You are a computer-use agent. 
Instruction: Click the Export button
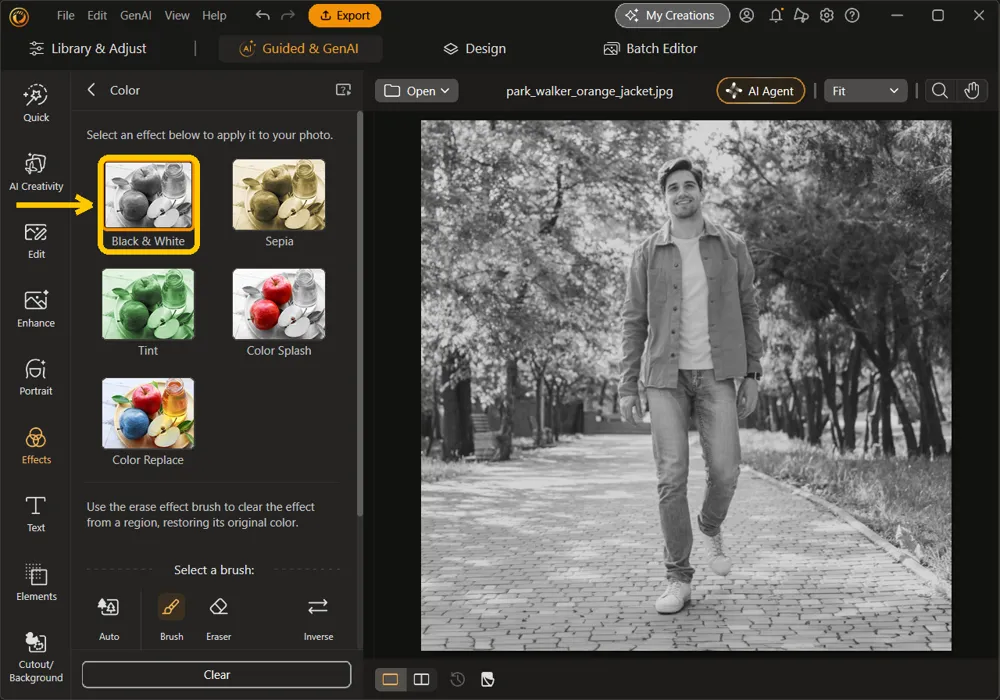pos(344,15)
